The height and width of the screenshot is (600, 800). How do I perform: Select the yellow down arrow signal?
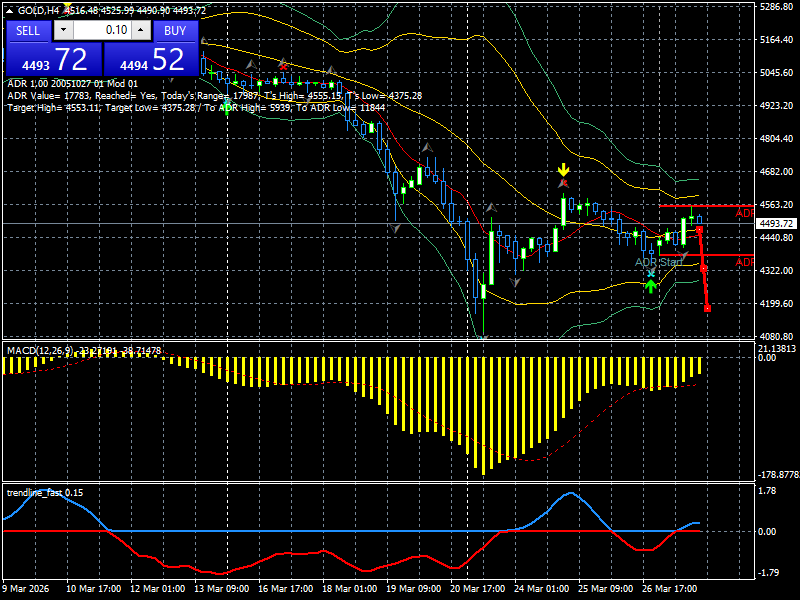(x=563, y=170)
